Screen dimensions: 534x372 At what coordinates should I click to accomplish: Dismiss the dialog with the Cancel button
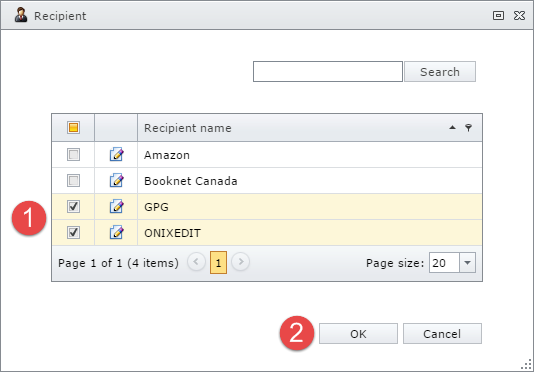[x=442, y=334]
